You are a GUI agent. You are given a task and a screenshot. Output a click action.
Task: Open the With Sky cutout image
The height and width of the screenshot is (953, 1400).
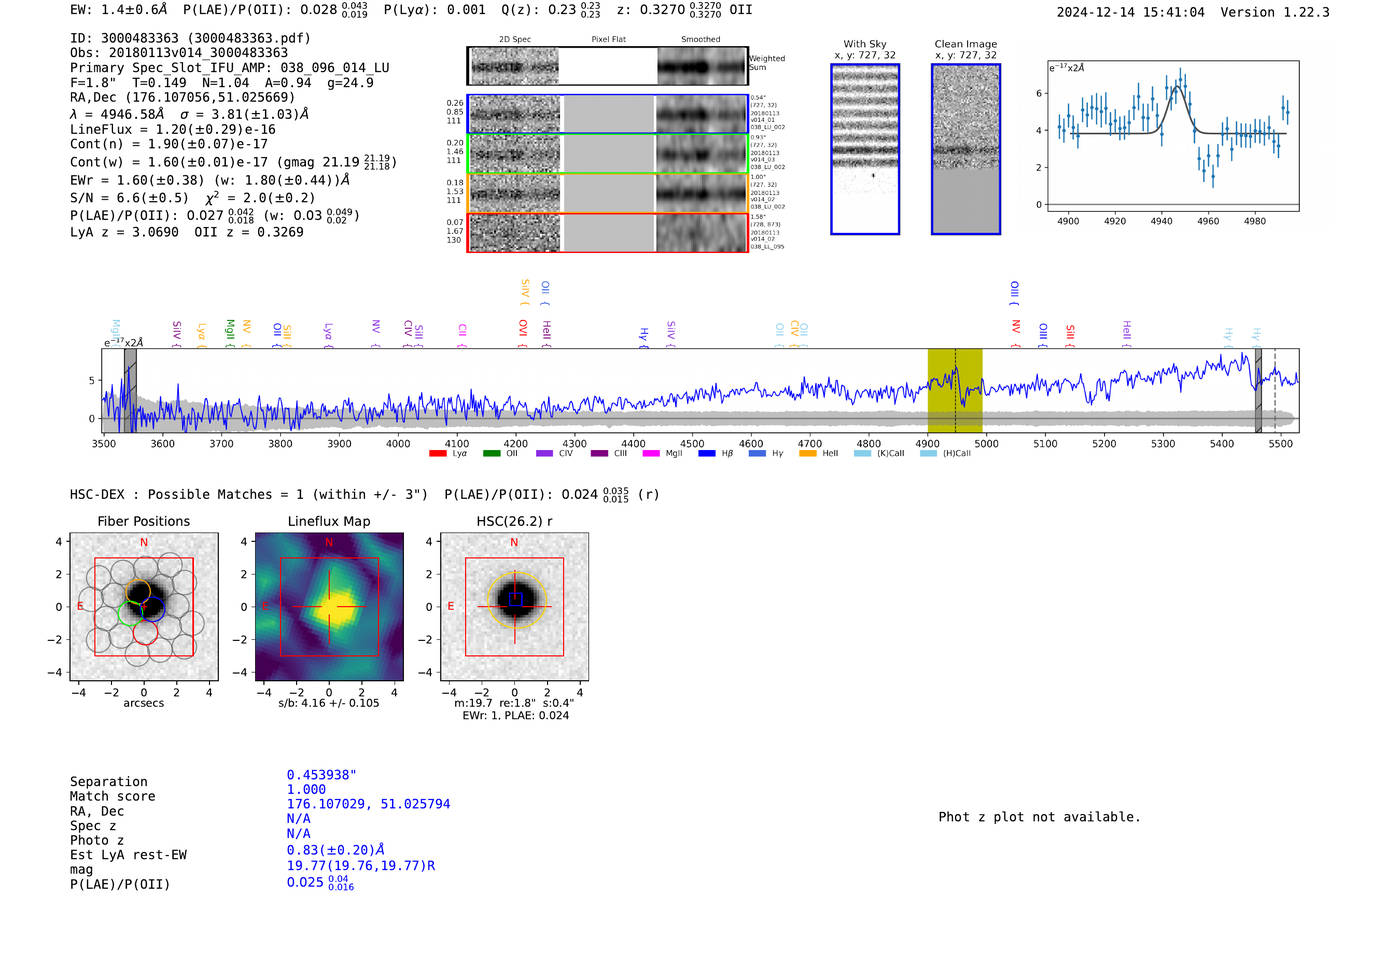point(865,149)
